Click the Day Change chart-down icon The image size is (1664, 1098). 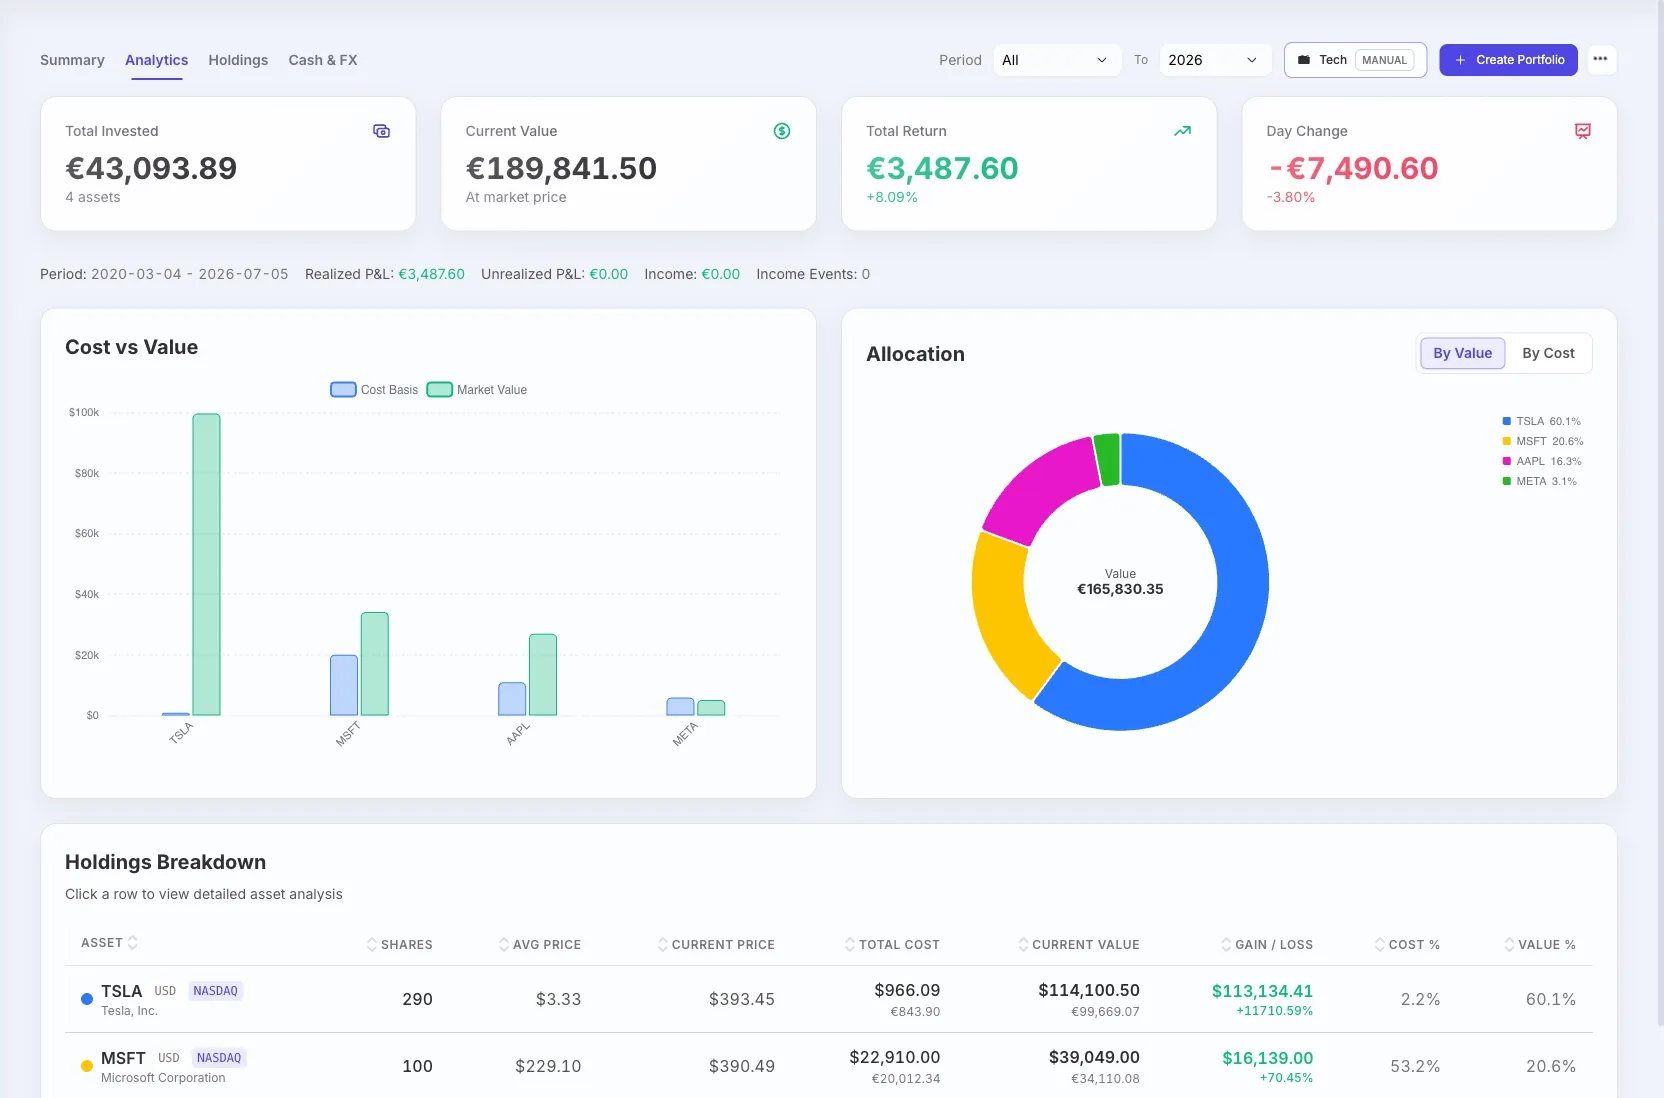click(x=1583, y=131)
